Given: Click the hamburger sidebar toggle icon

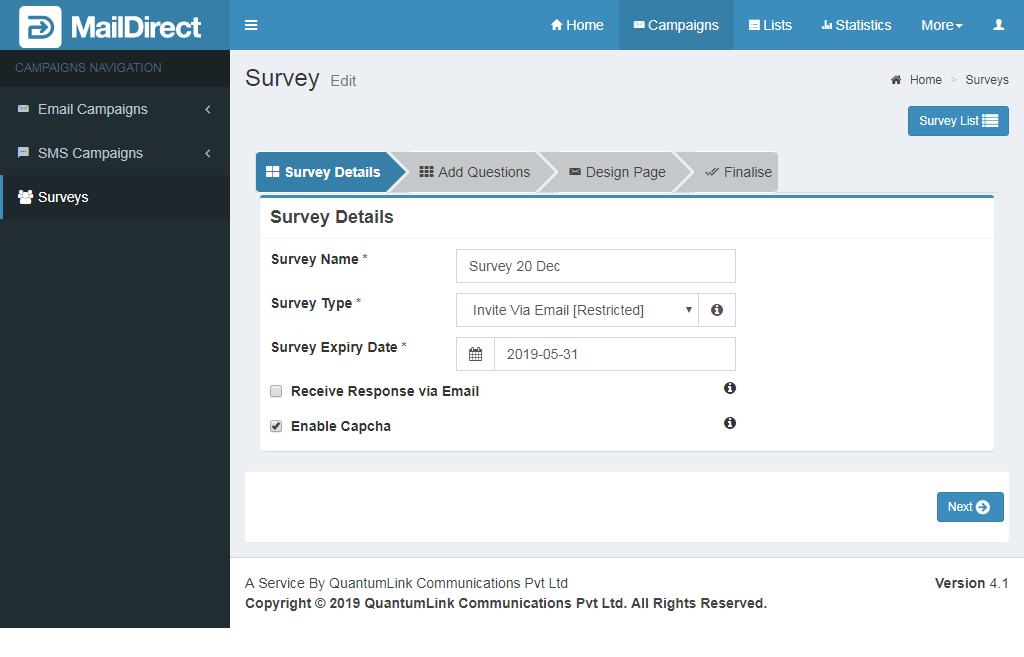Looking at the screenshot, I should click(251, 25).
